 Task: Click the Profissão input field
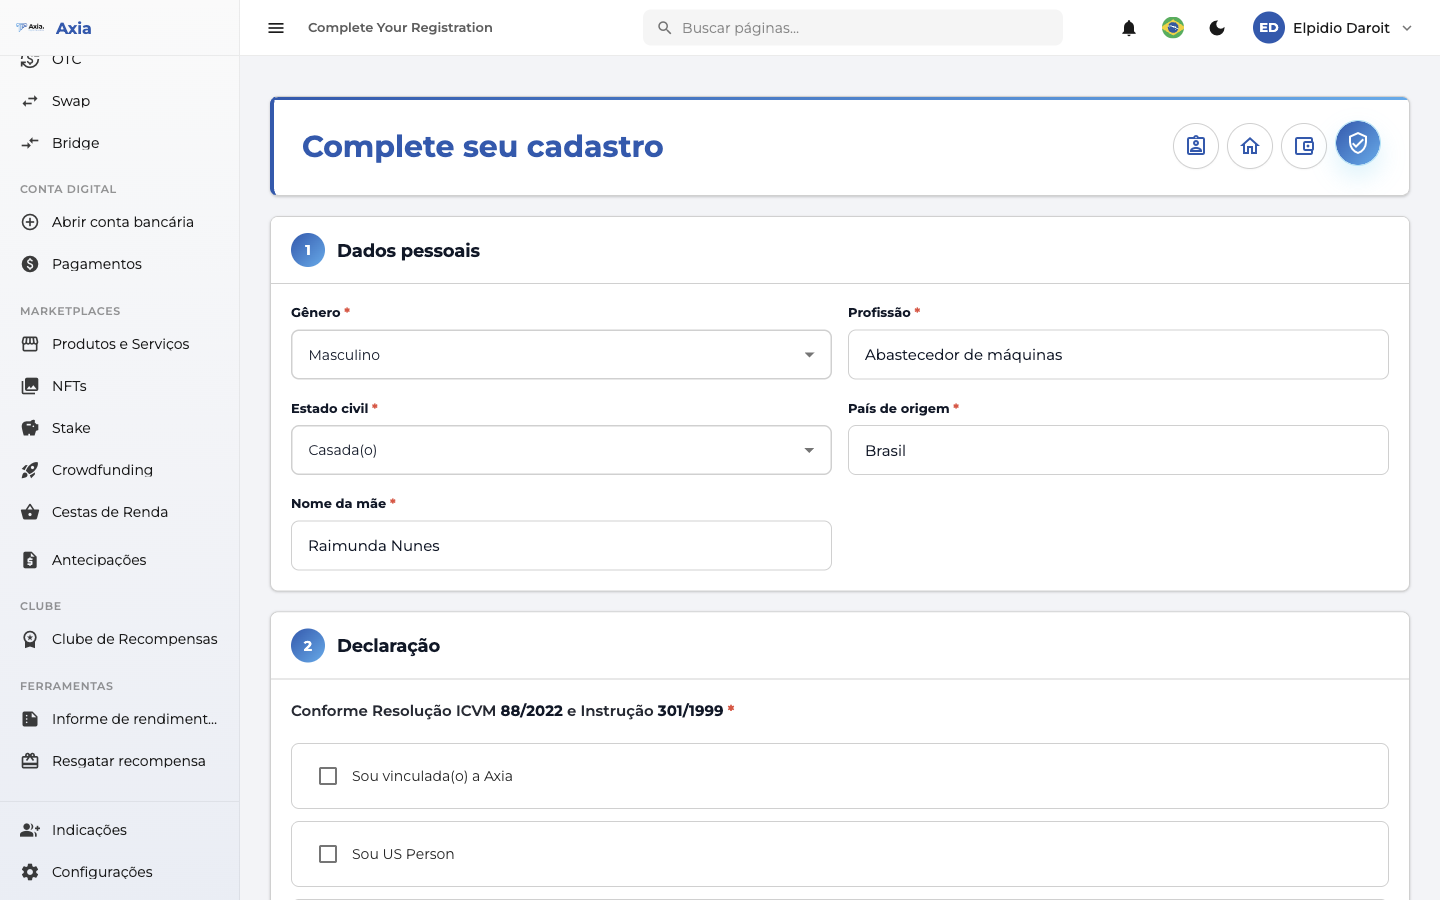[x=1118, y=355]
